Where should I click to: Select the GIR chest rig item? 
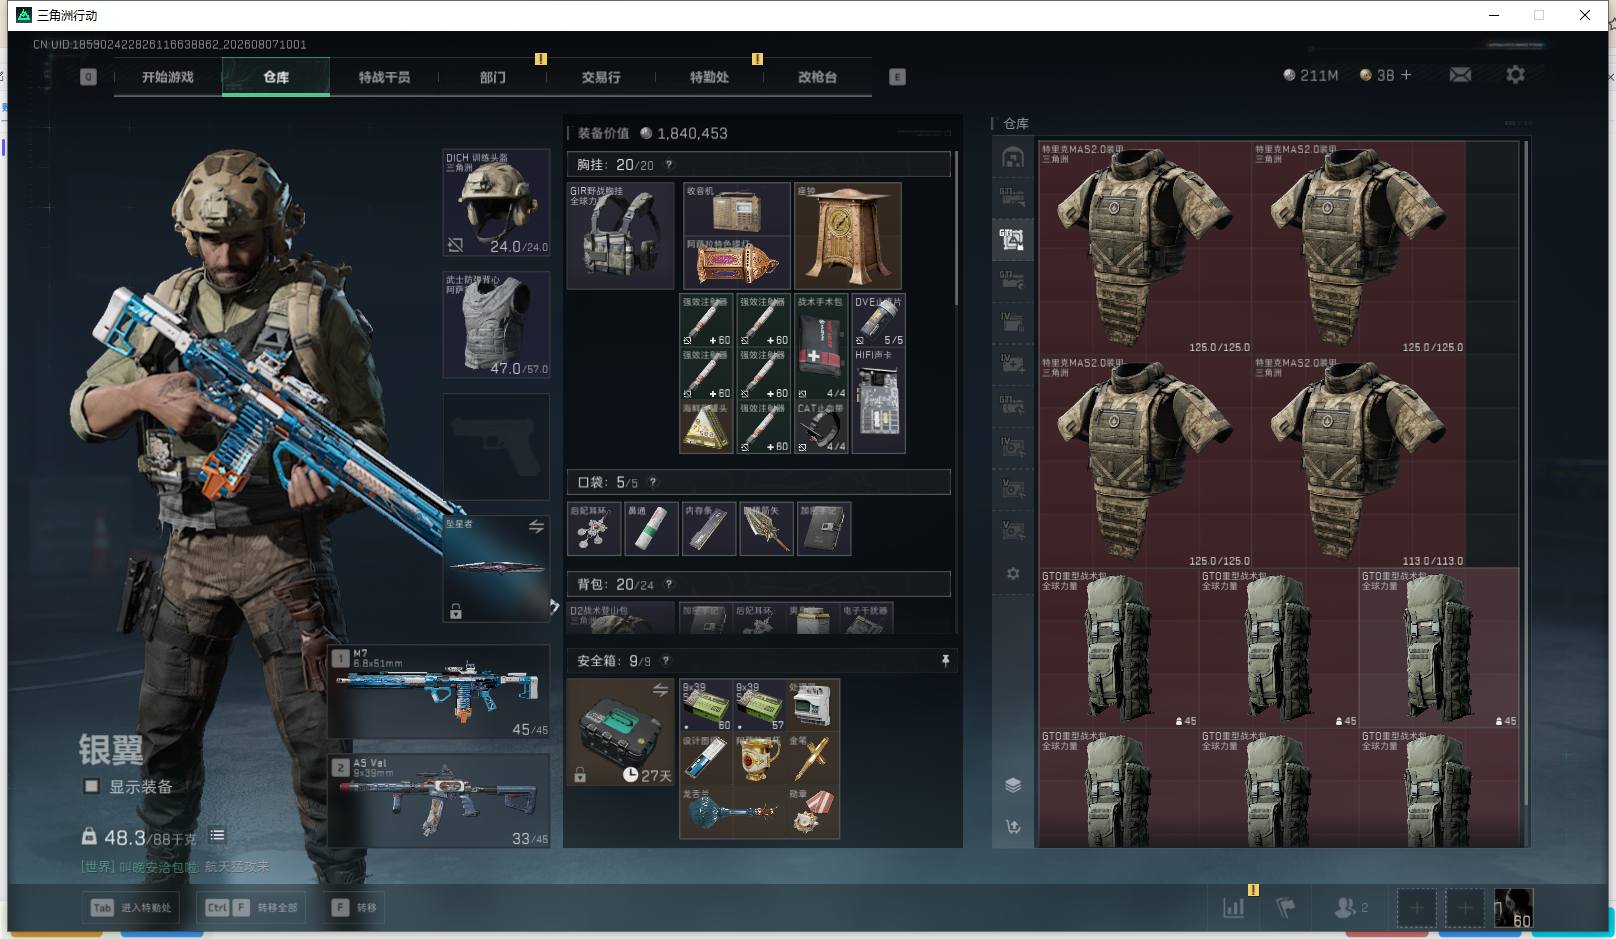click(621, 236)
